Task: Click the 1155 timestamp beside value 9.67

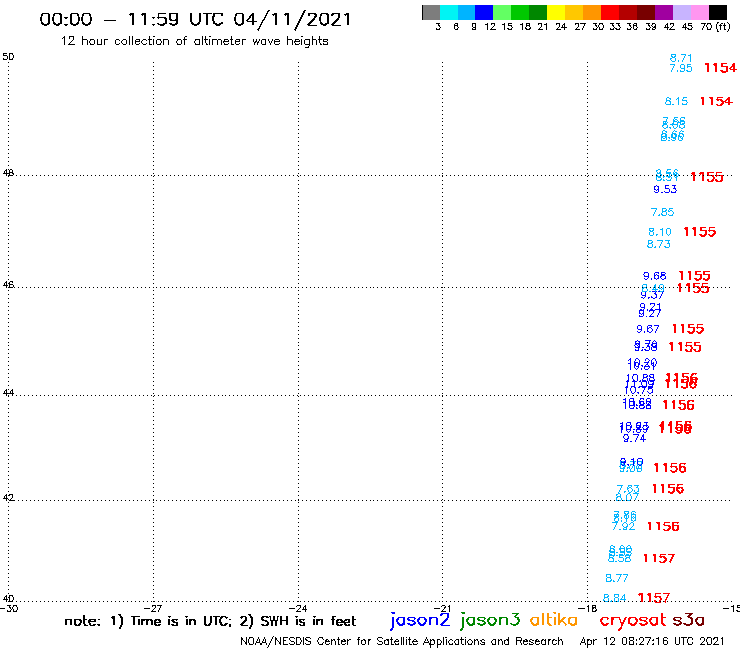Action: 688,329
